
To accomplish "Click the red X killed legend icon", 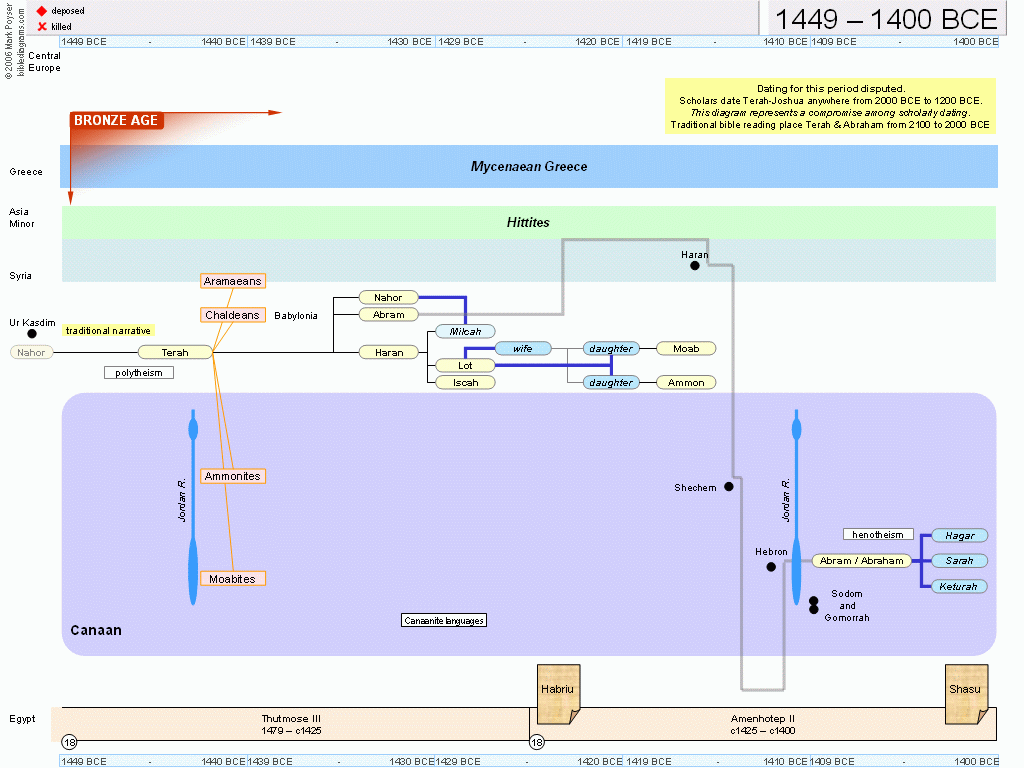I will pos(42,26).
